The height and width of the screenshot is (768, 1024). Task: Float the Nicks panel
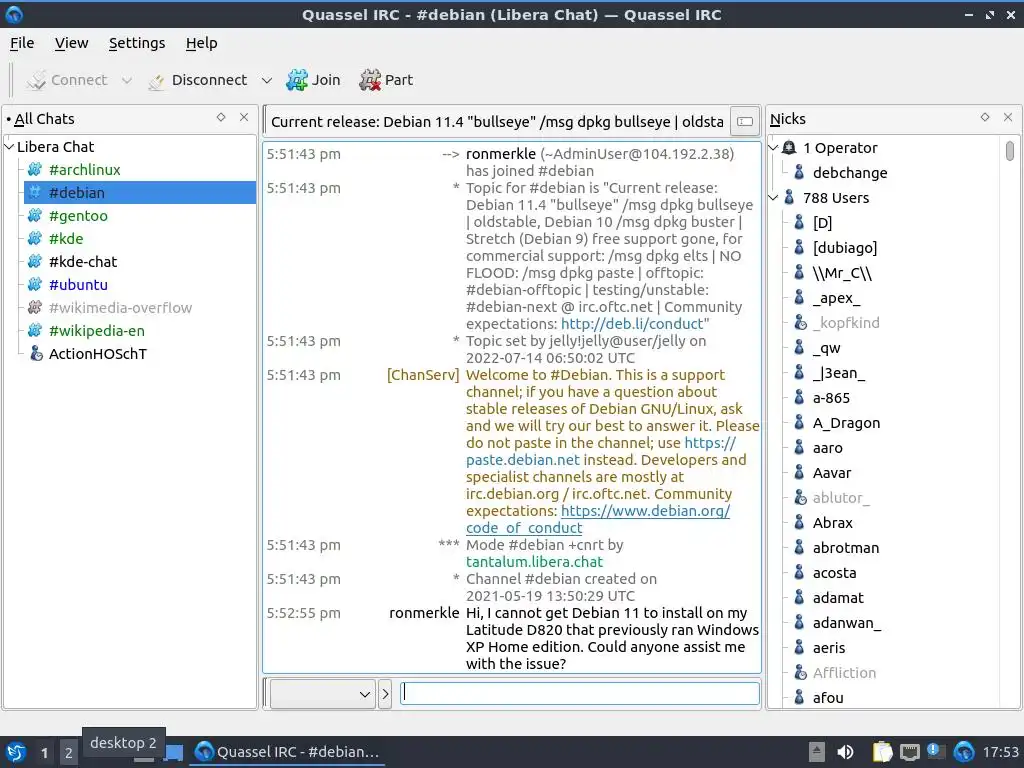[x=985, y=117]
